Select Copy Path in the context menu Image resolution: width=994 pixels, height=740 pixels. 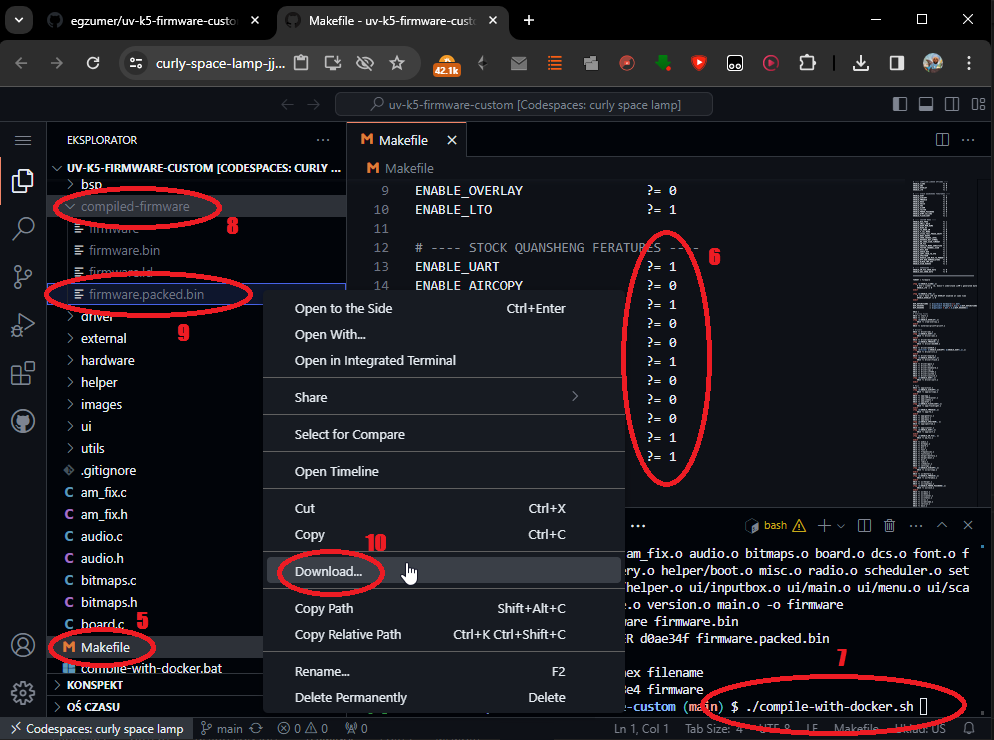point(323,608)
